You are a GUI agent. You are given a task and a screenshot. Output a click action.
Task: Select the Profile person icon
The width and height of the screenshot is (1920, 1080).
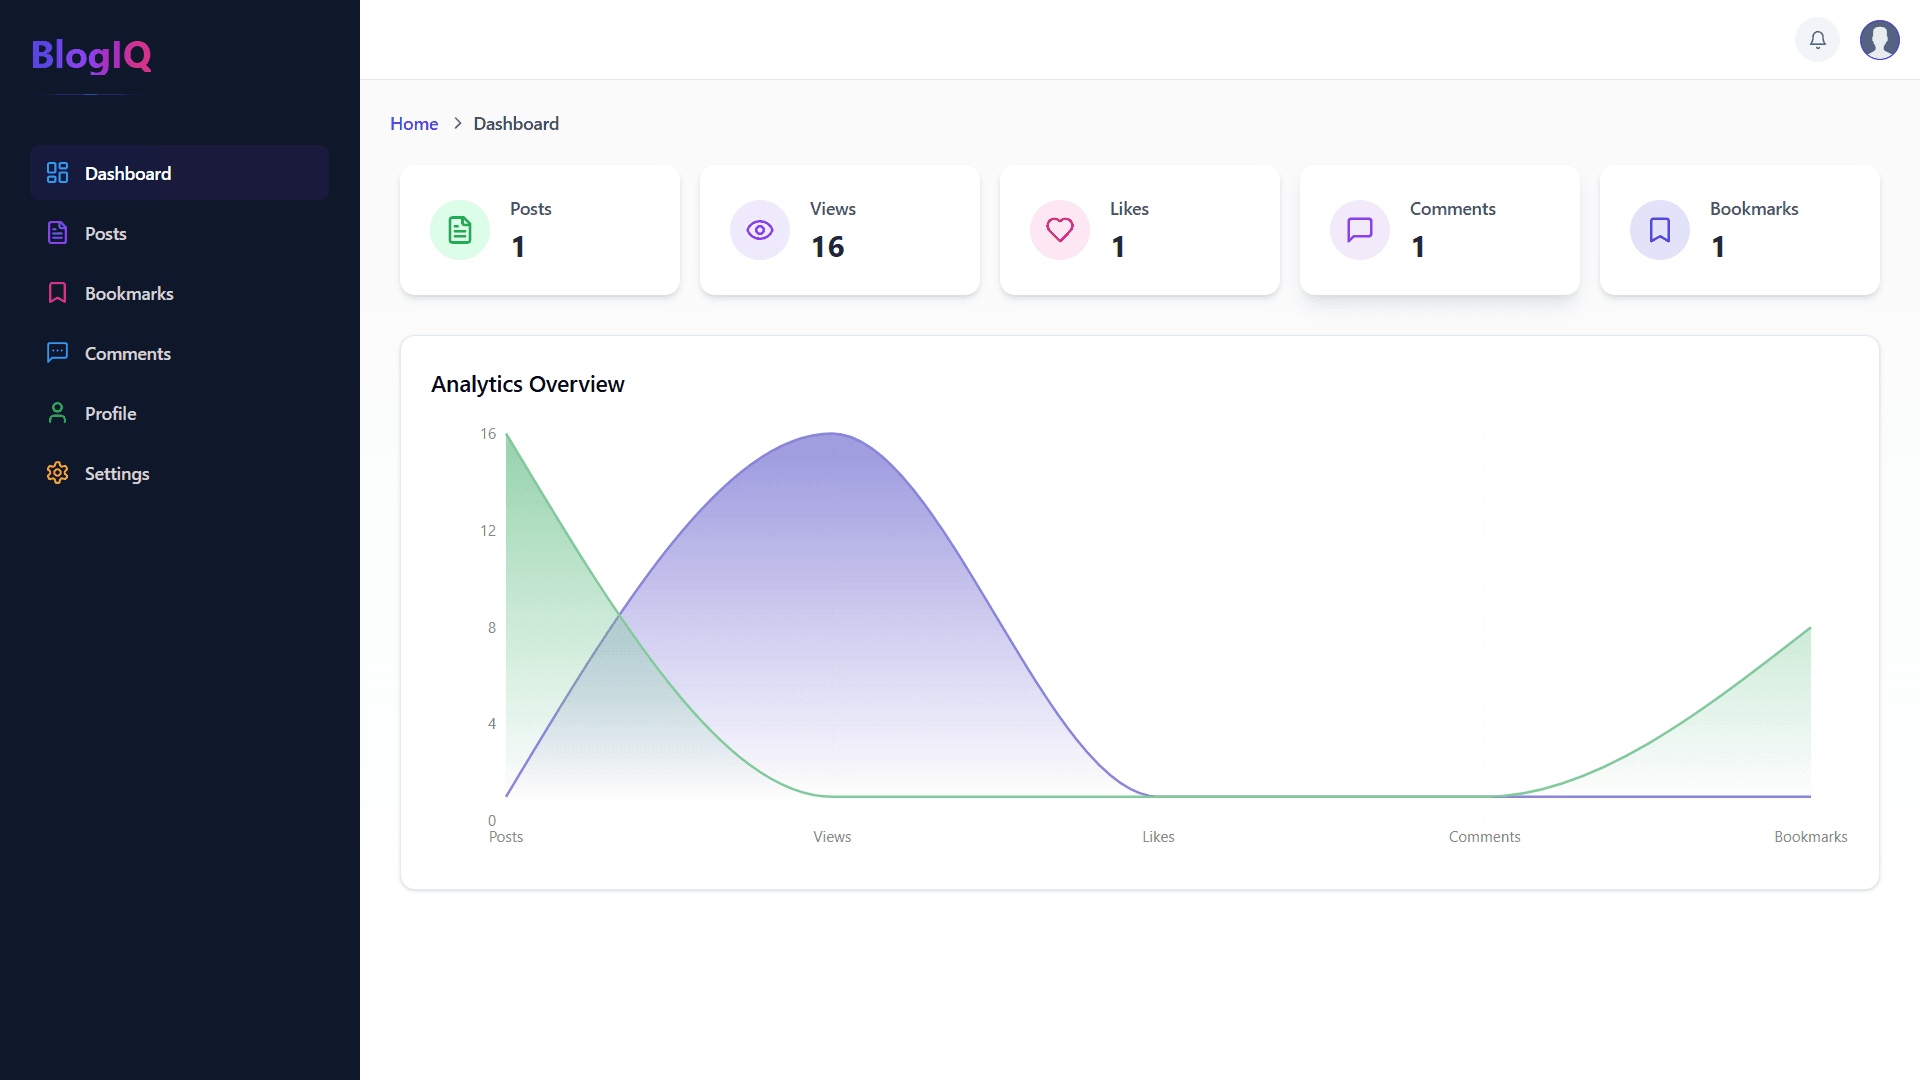57,413
